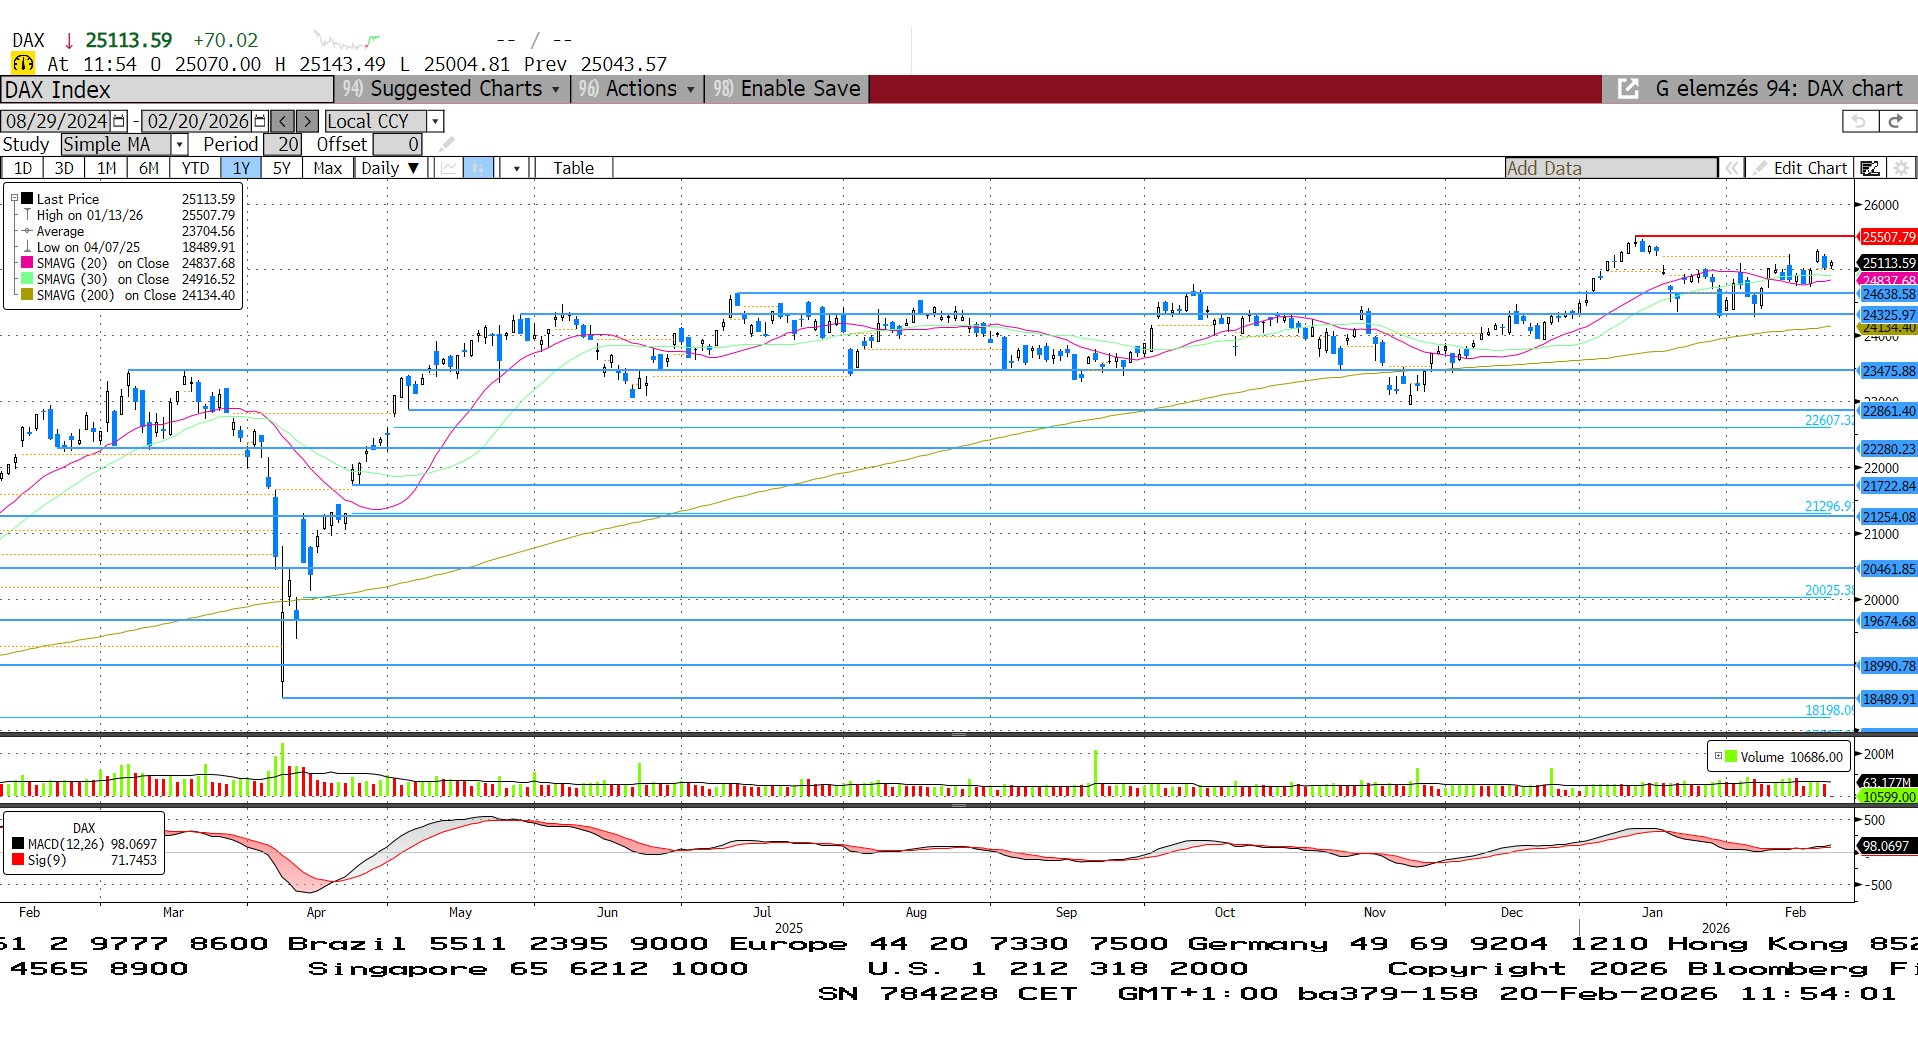Select the candlestick chart style icon
Screen dimensions: 1918x1045
point(479,168)
